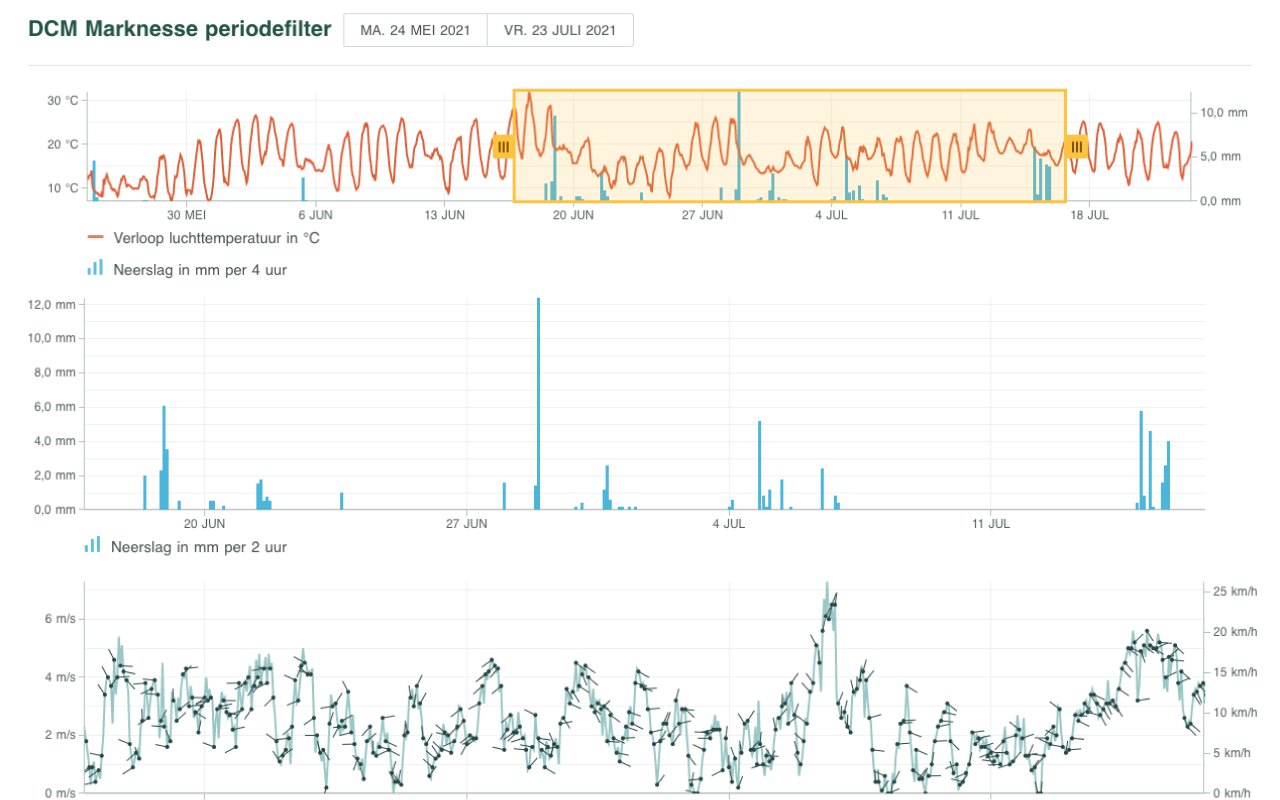This screenshot has width=1280, height=800.
Task: Open the start date picker MA. 24 MEI 2021
Action: click(414, 30)
